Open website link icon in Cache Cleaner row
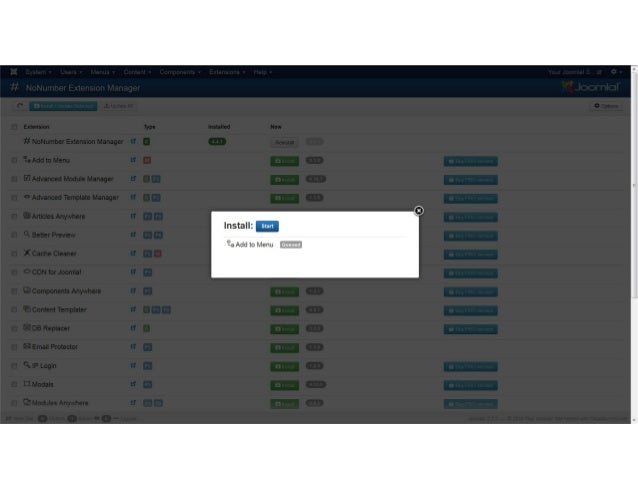This screenshot has width=638, height=479. (x=133, y=254)
